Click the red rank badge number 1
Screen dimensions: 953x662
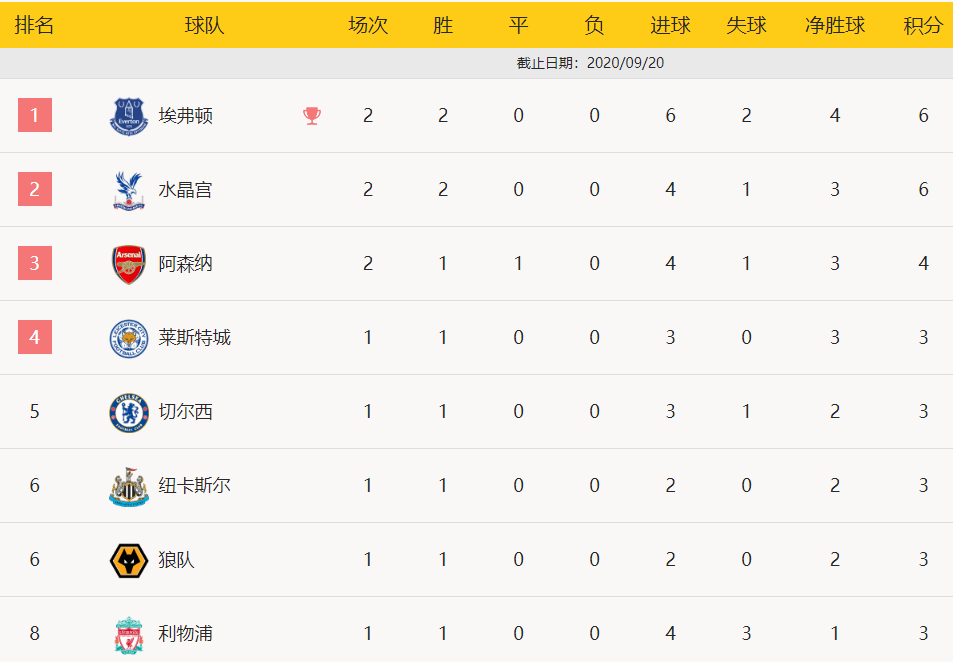[x=35, y=115]
